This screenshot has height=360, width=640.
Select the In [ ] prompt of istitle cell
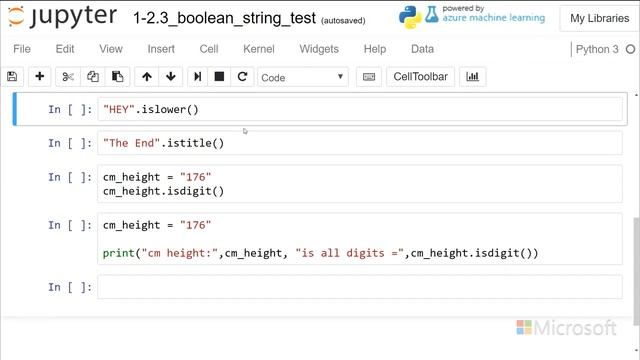(70, 143)
